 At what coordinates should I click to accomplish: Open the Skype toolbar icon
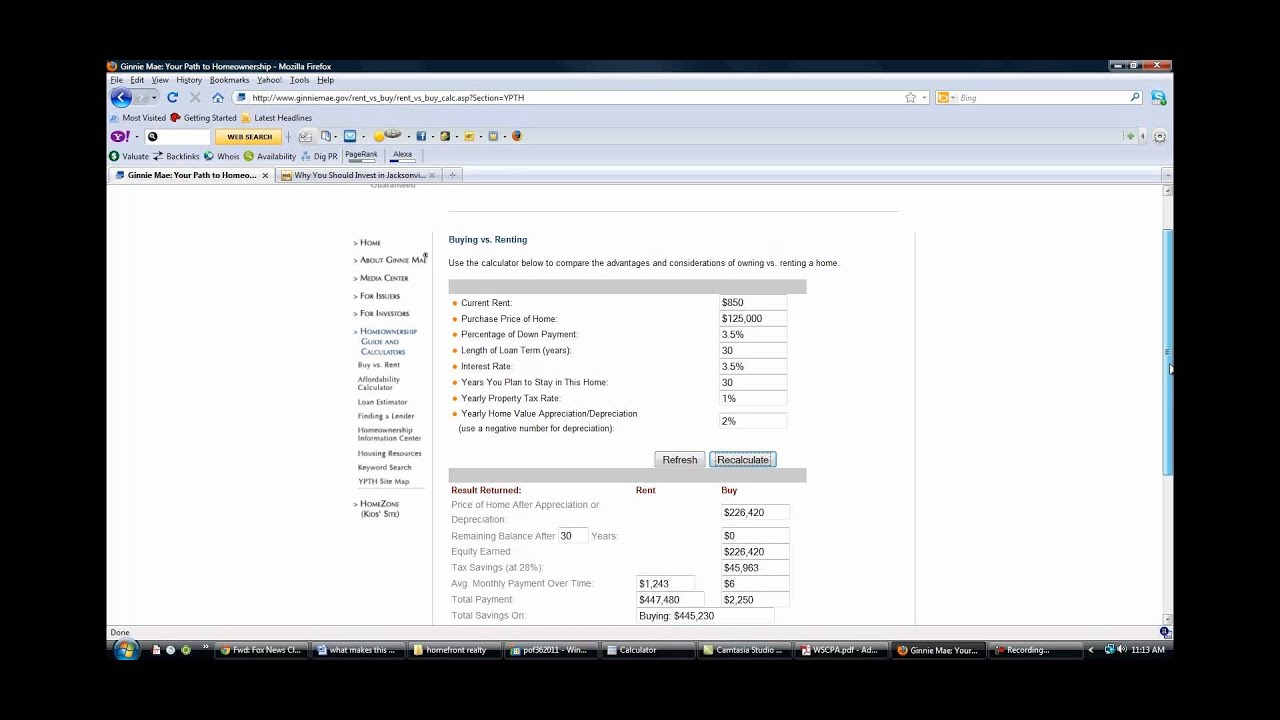click(1158, 97)
